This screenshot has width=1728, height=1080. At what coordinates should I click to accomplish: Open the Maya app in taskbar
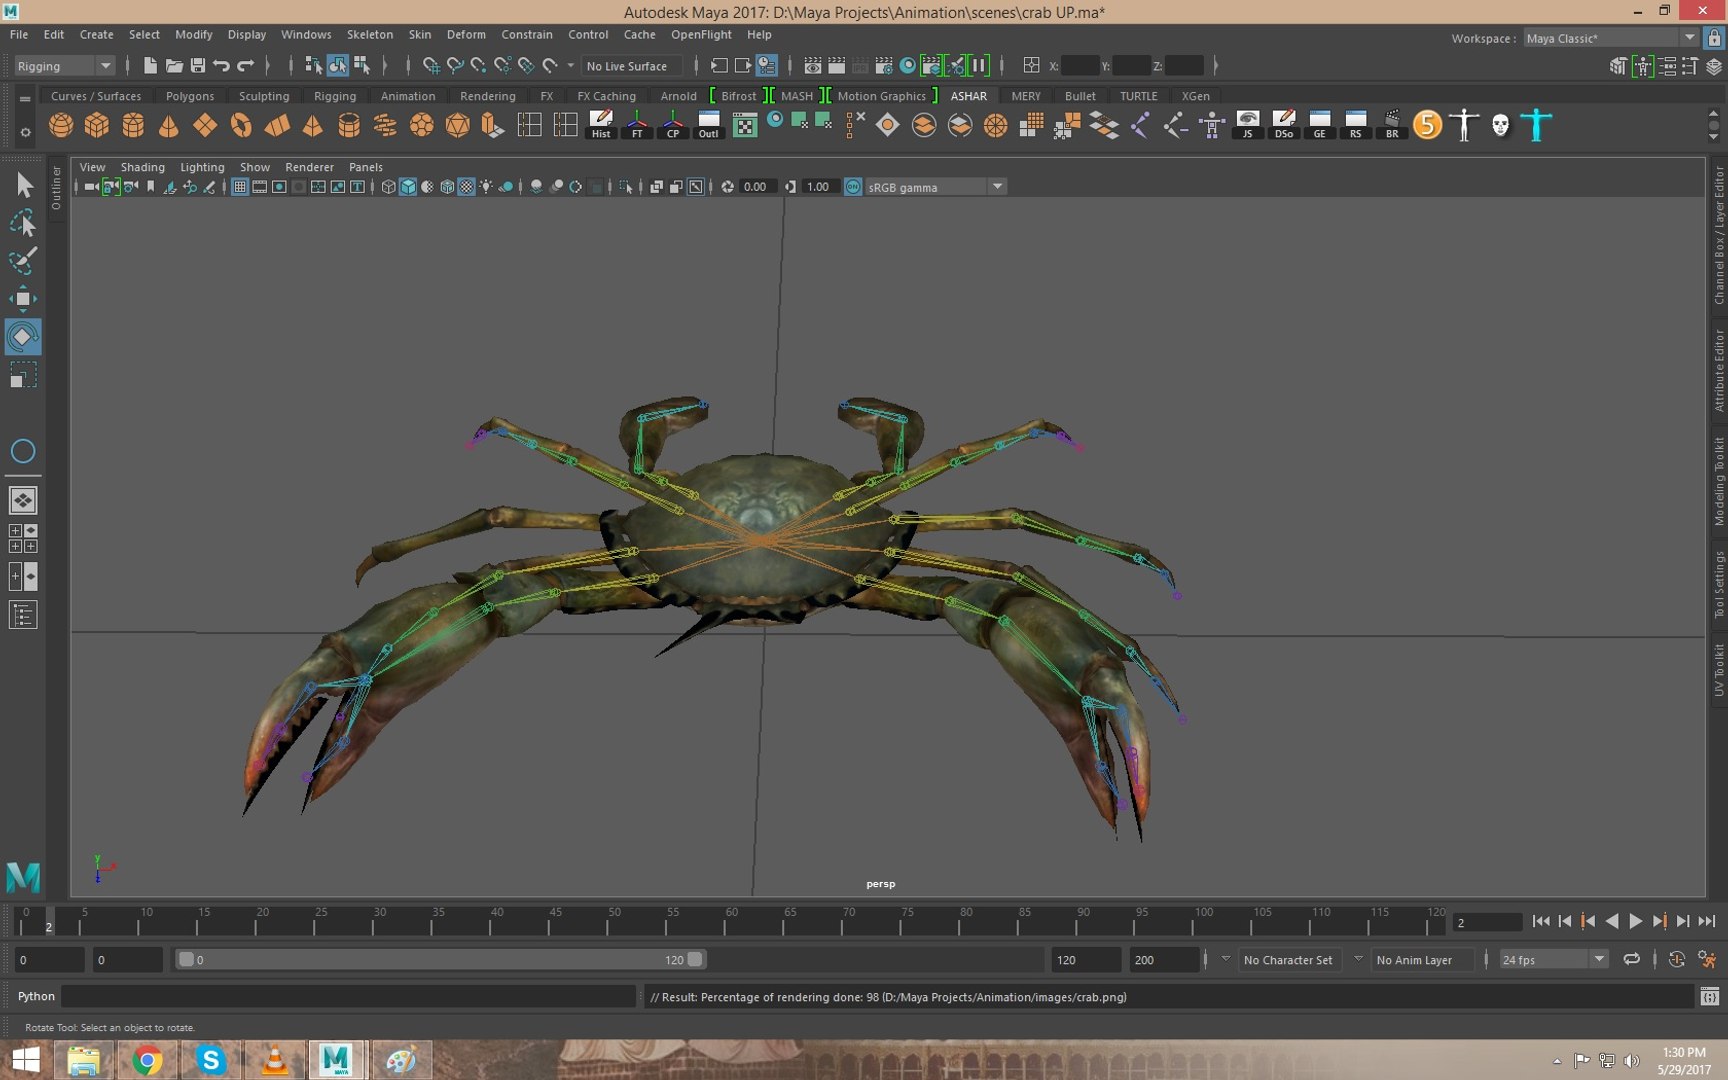point(335,1059)
